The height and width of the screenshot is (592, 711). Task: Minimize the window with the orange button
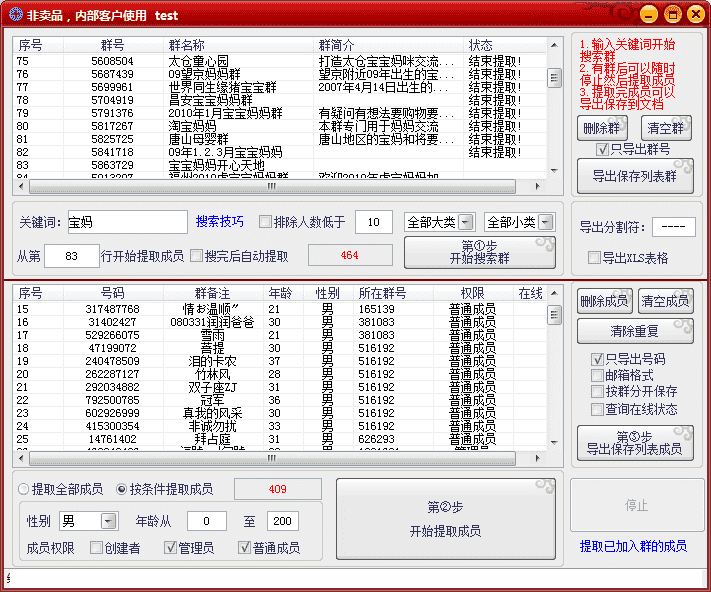pyautogui.click(x=649, y=14)
